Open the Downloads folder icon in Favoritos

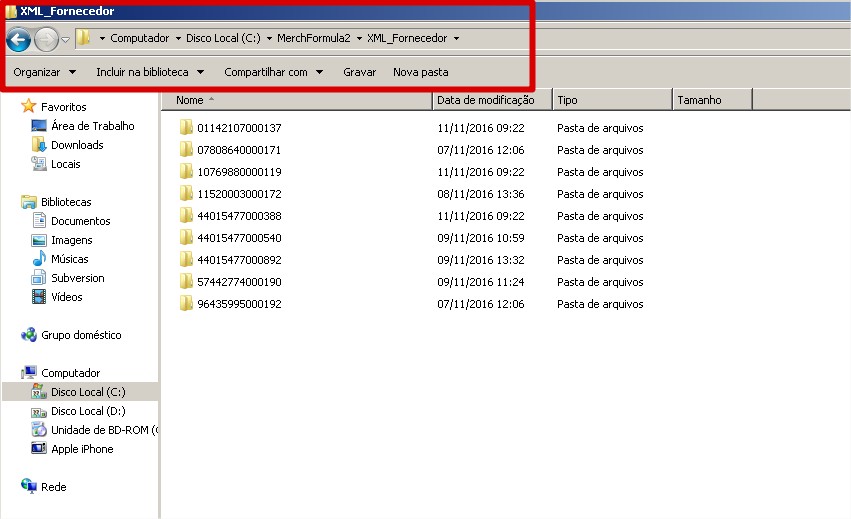pos(39,145)
